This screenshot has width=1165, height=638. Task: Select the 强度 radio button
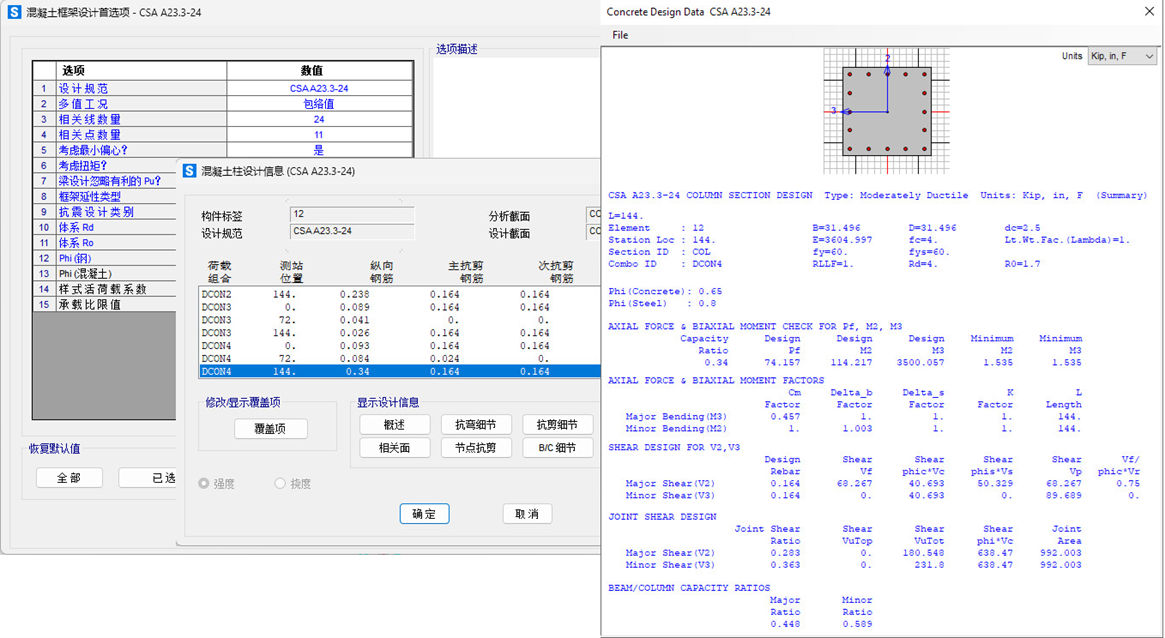tap(204, 484)
